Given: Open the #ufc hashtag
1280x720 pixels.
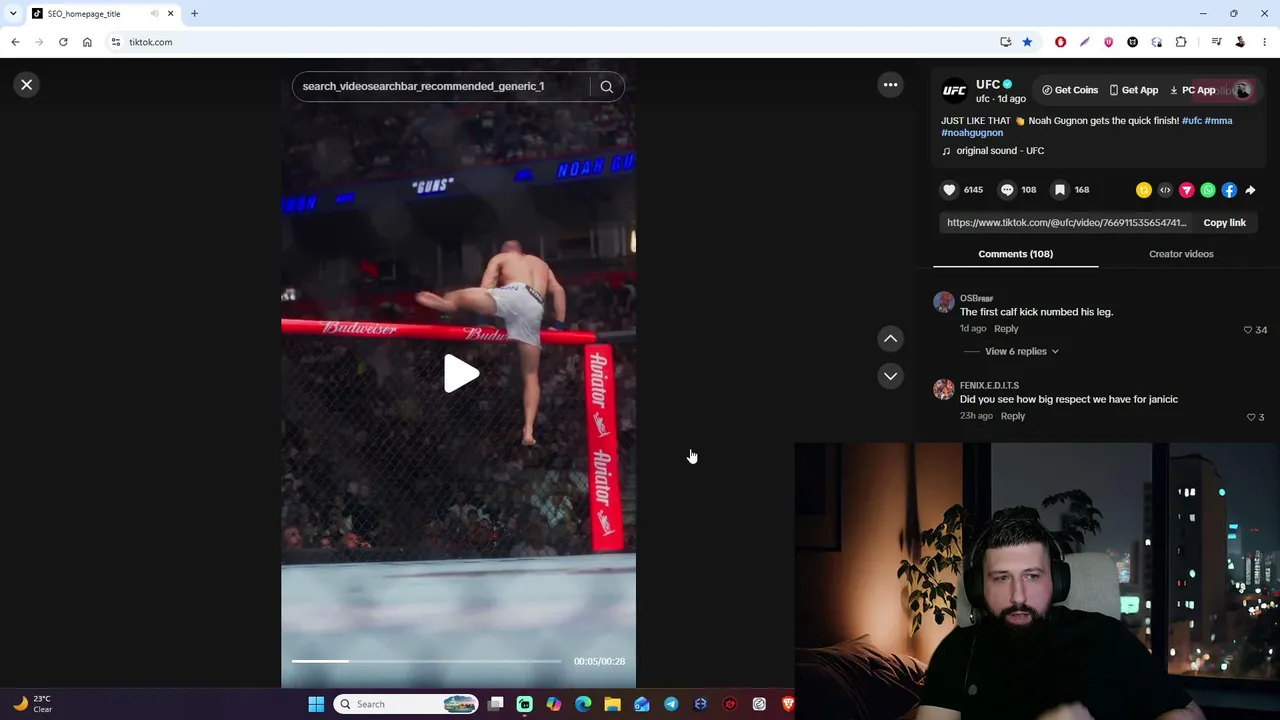Looking at the screenshot, I should [x=1192, y=120].
